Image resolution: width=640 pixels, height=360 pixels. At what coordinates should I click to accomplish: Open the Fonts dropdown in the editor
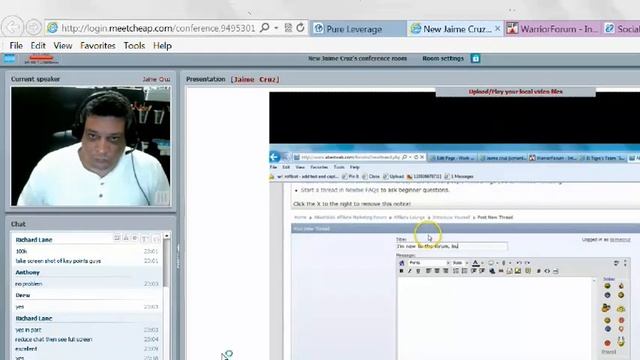coord(429,263)
